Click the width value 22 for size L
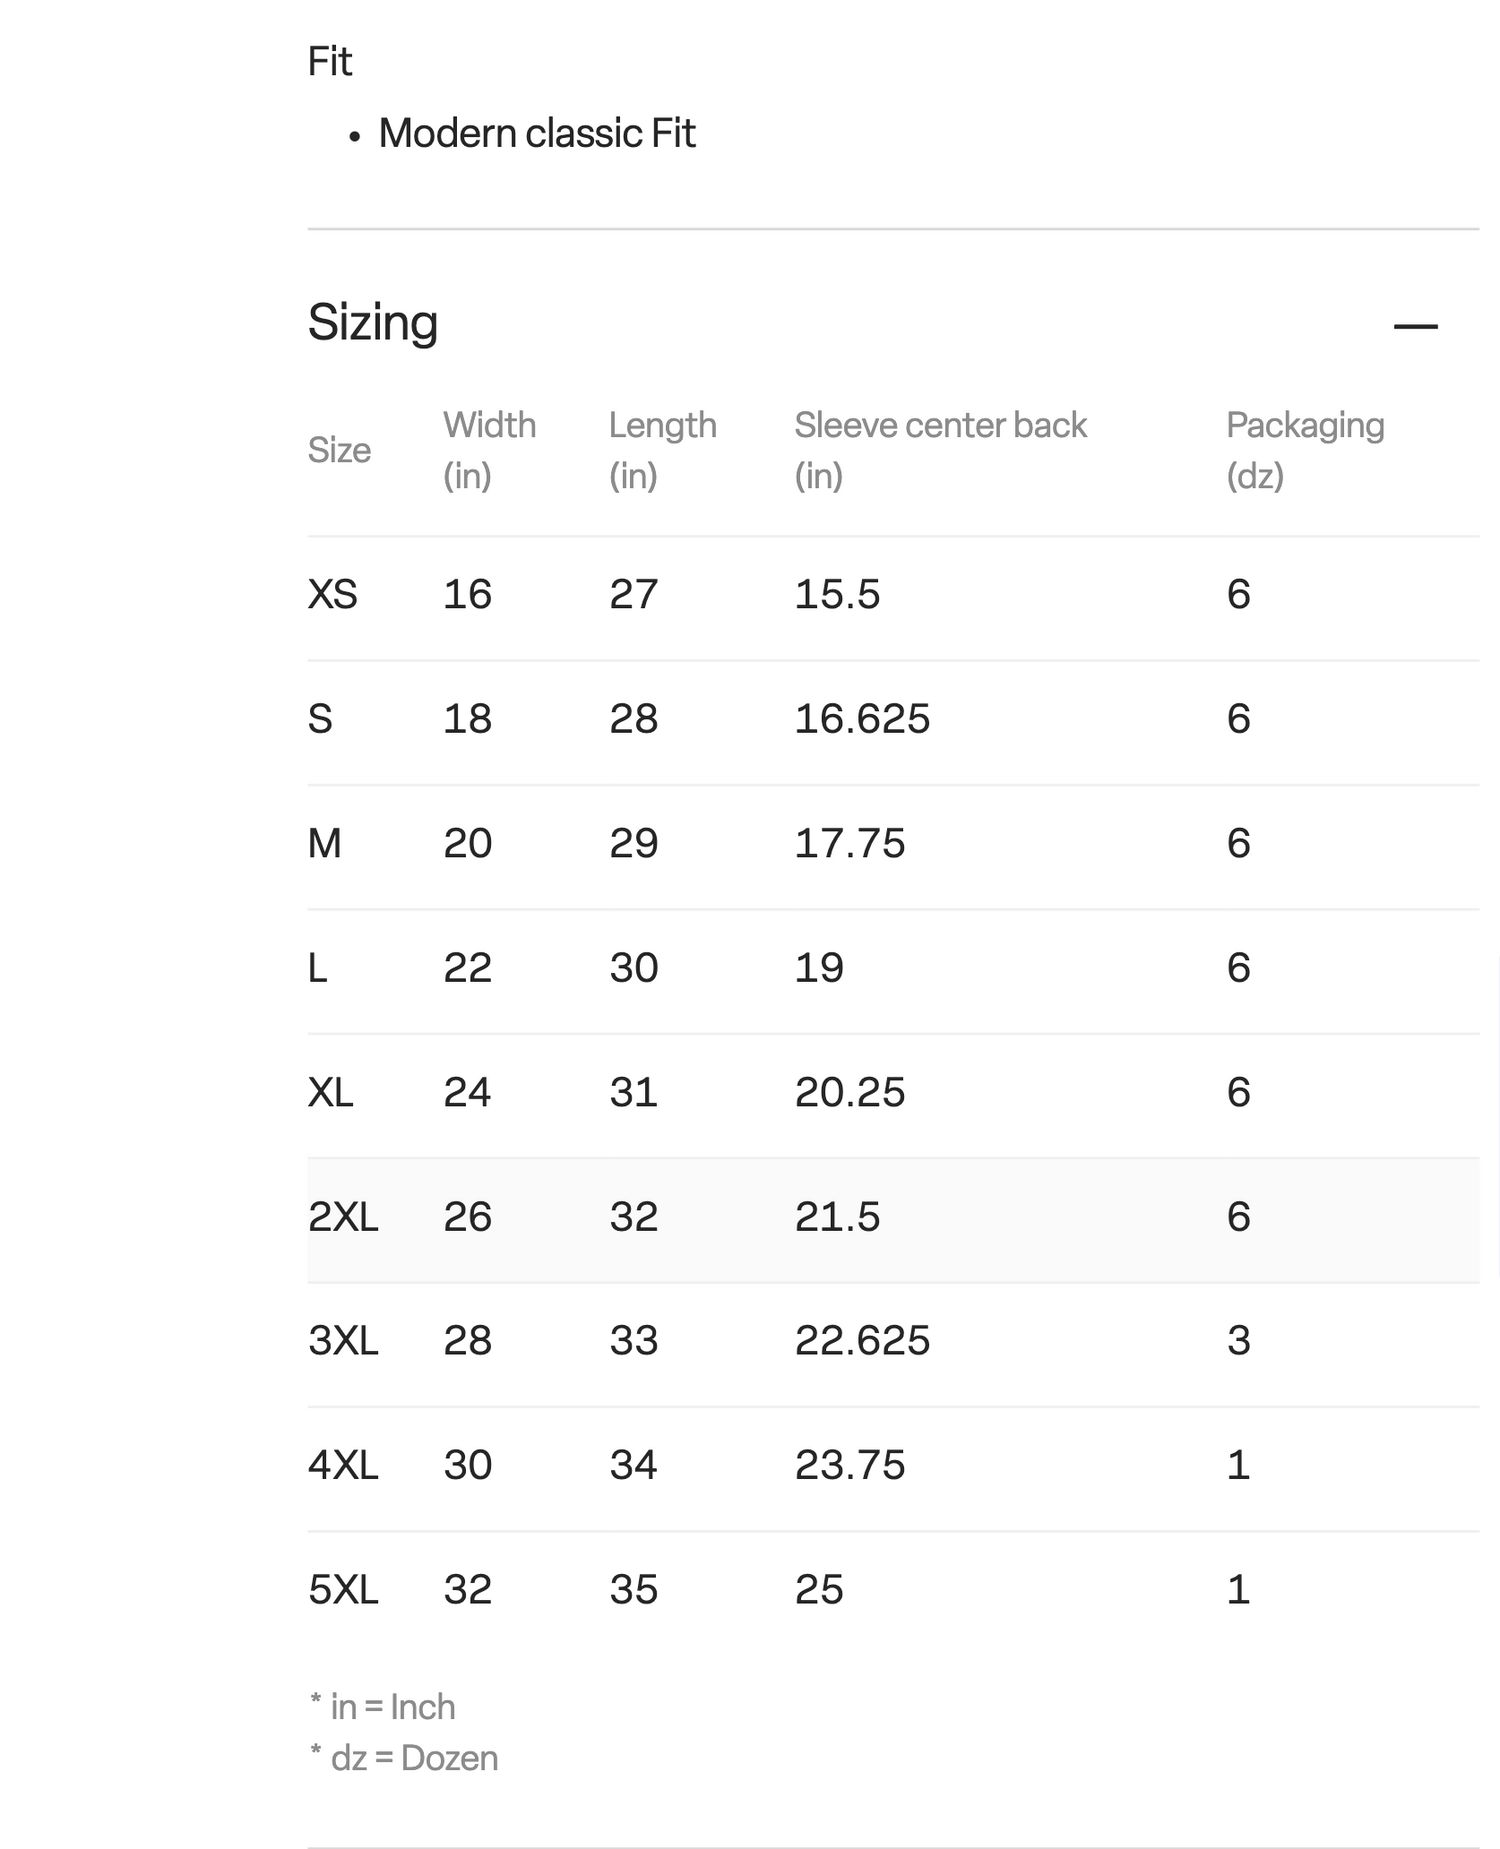Image resolution: width=1500 pixels, height=1849 pixels. [x=467, y=968]
